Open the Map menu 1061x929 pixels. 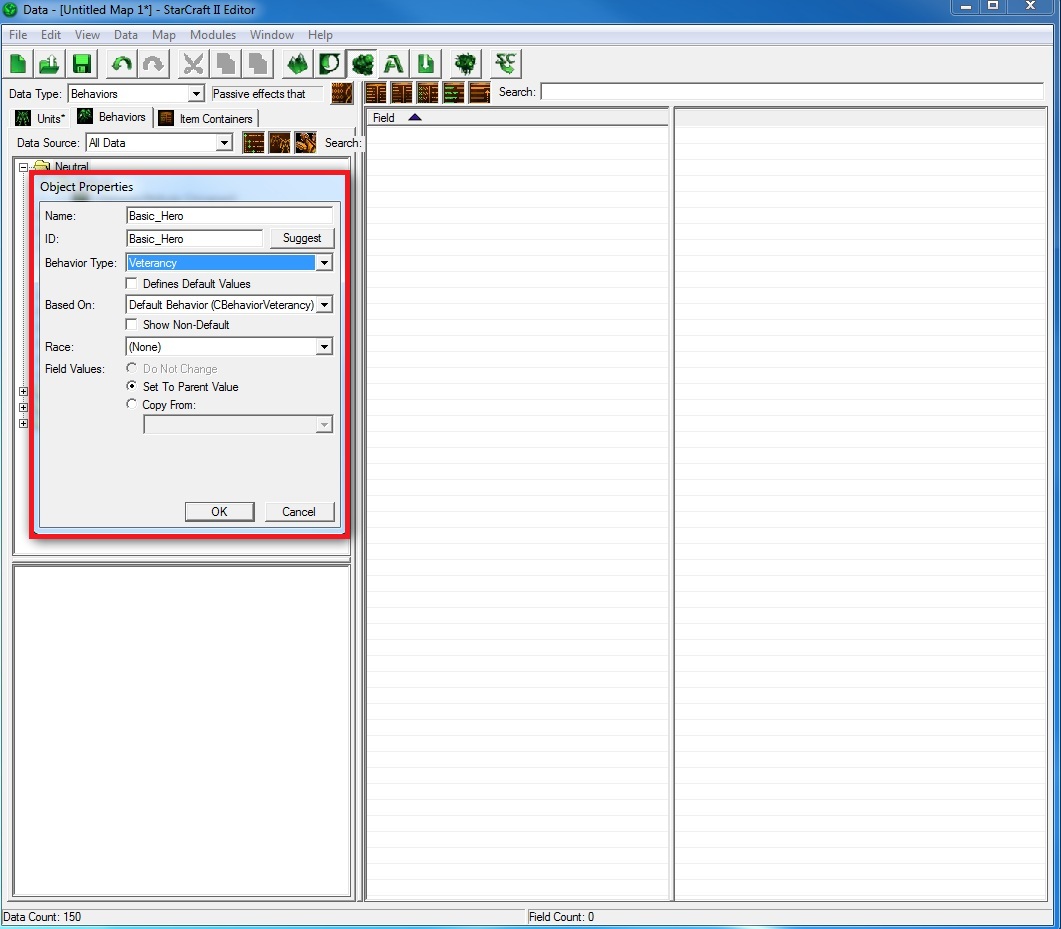pos(164,35)
